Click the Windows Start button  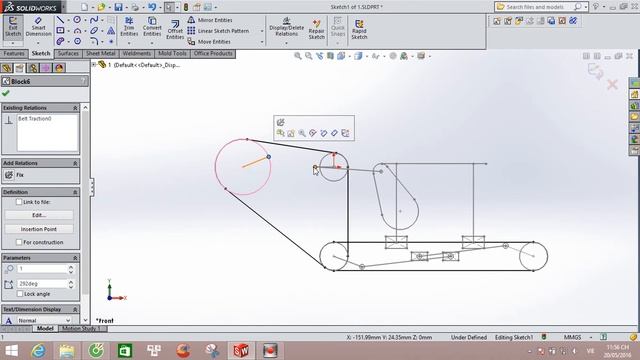point(11,351)
